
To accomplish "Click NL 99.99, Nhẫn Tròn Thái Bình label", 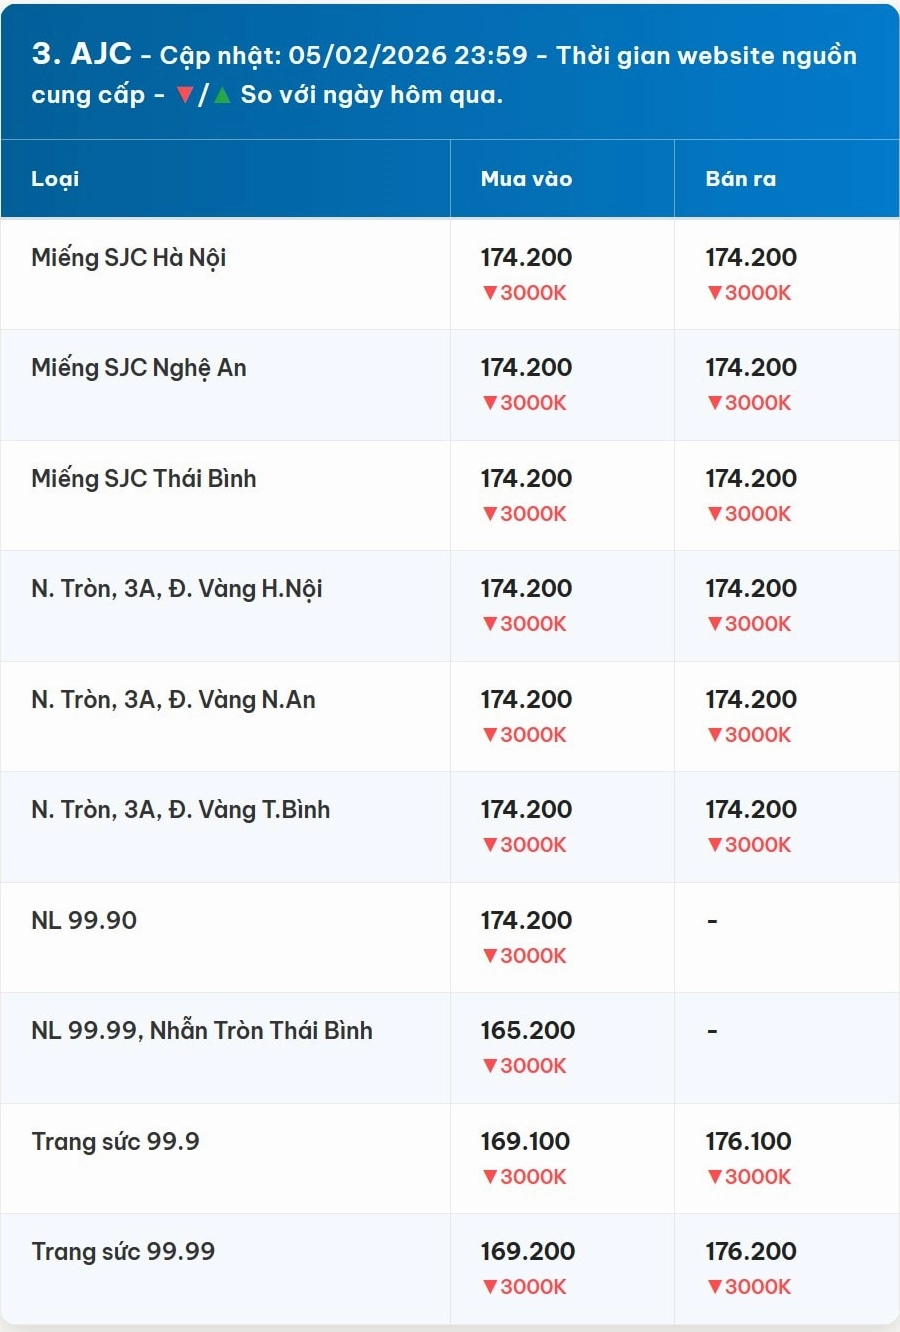I will coord(202,1031).
